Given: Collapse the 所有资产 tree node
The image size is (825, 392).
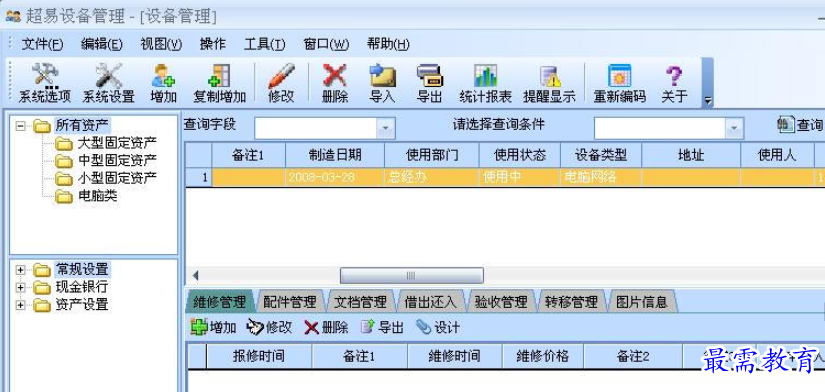Looking at the screenshot, I should [21, 126].
